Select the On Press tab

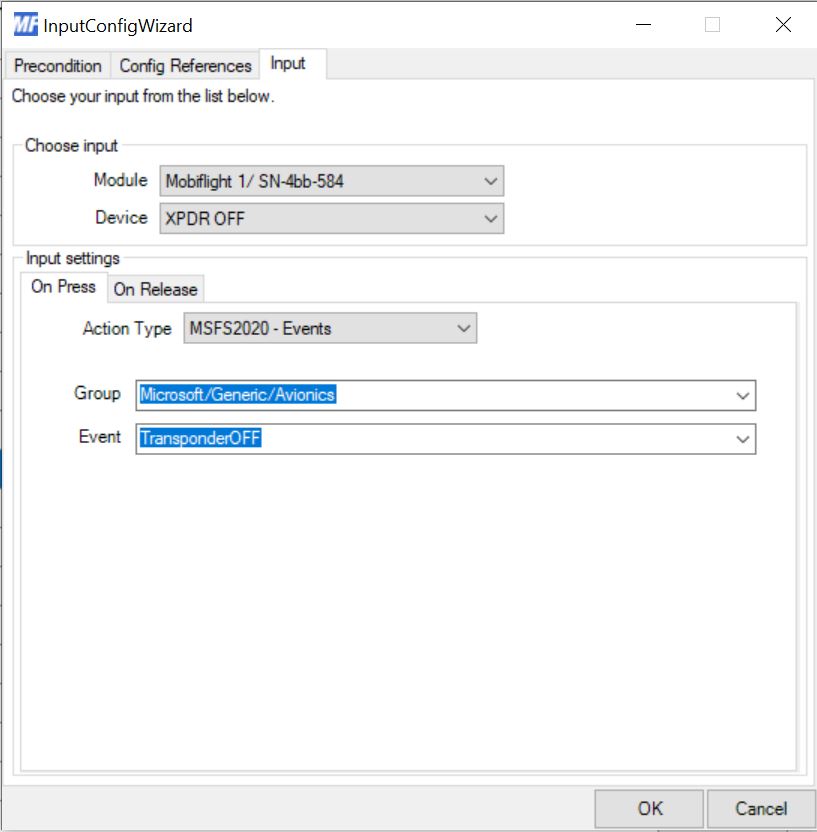pyautogui.click(x=63, y=287)
